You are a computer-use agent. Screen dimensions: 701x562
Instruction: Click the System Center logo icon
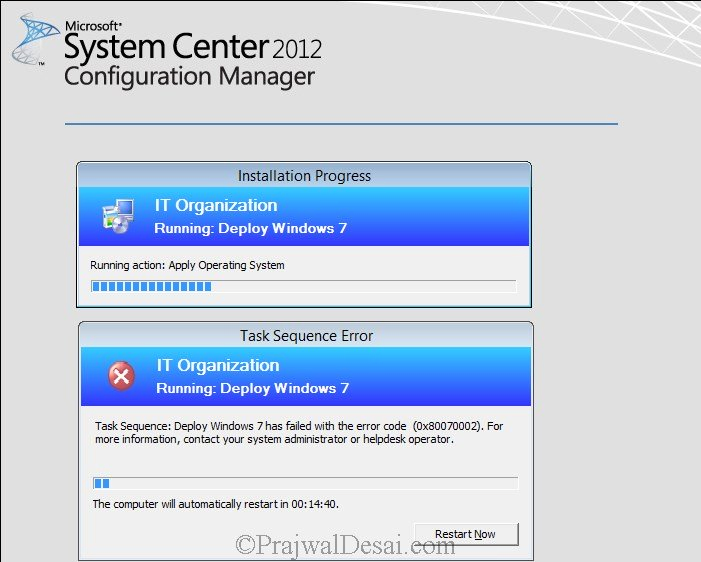[x=35, y=39]
